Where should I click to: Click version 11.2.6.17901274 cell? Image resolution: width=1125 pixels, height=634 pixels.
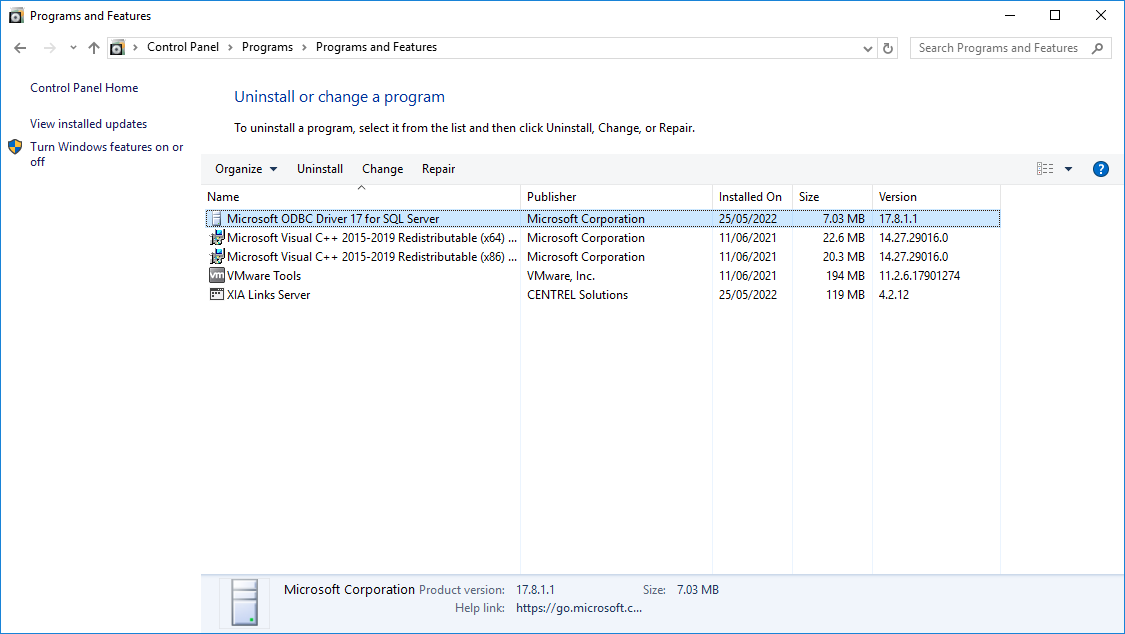919,276
